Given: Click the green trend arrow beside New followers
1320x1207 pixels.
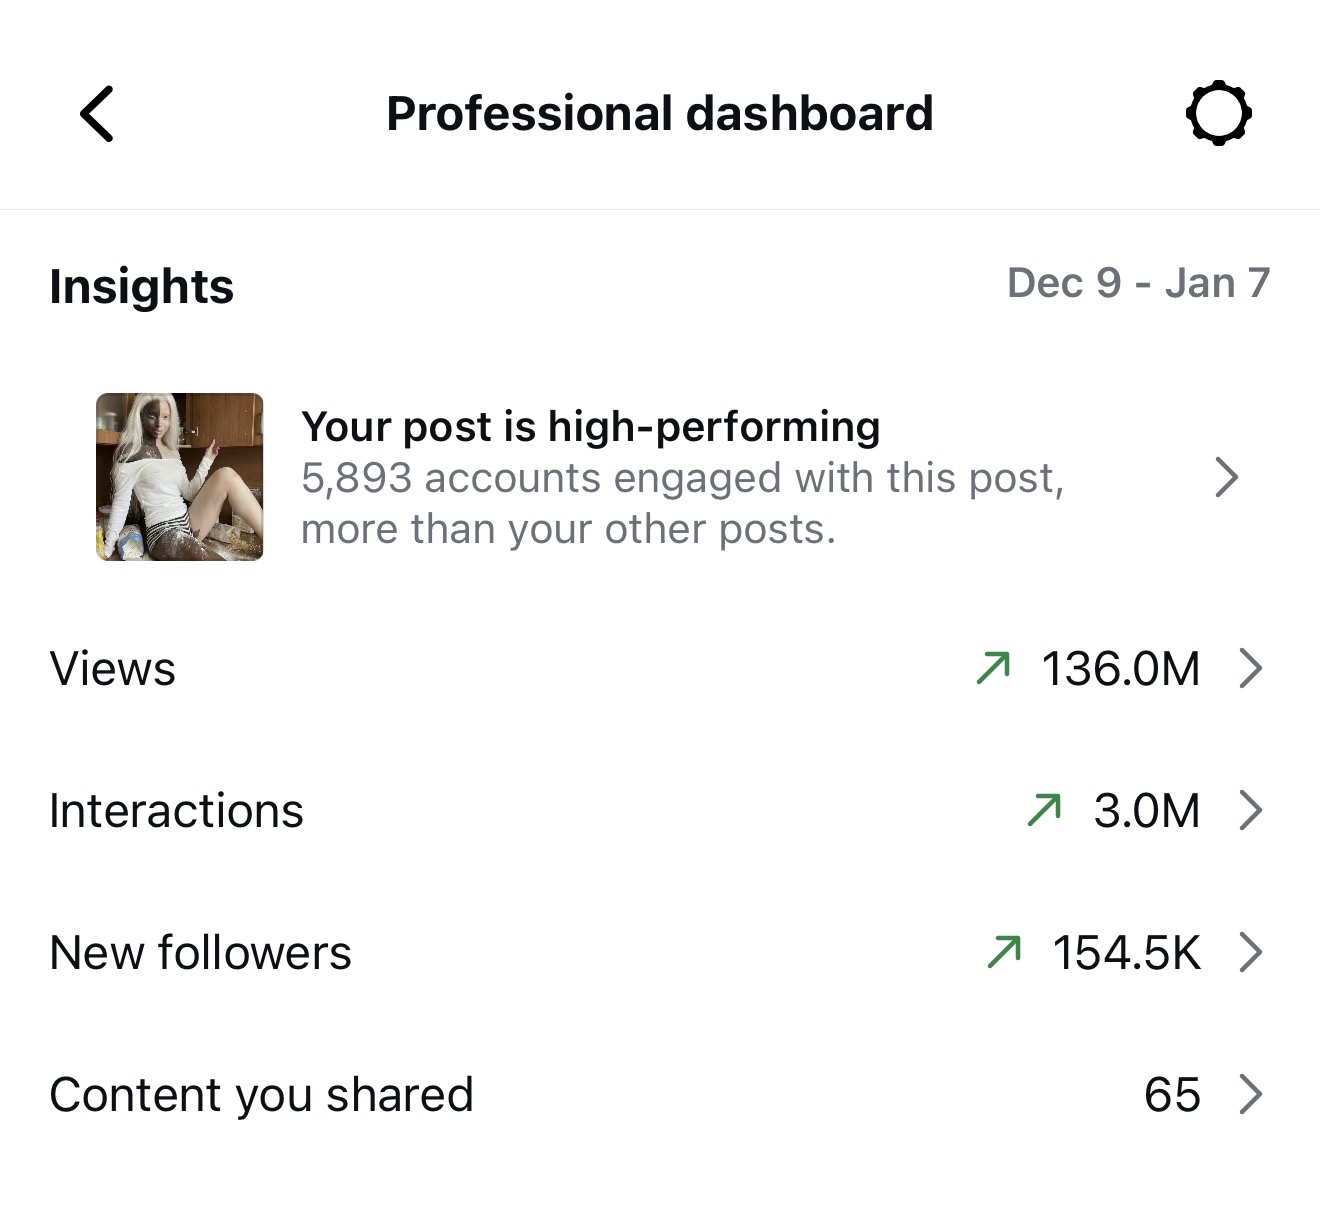Looking at the screenshot, I should [x=1004, y=952].
